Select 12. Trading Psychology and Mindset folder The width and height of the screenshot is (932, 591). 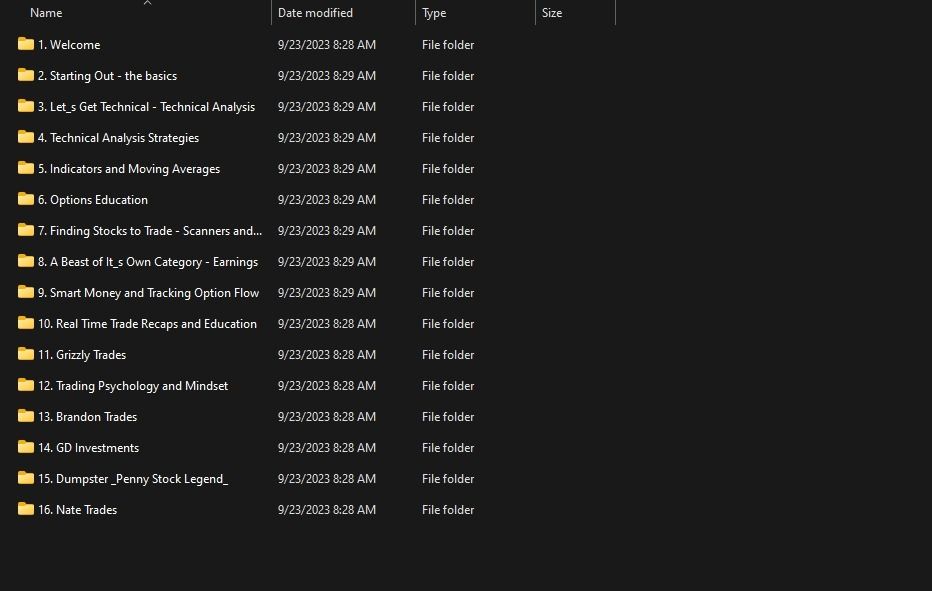[132, 386]
